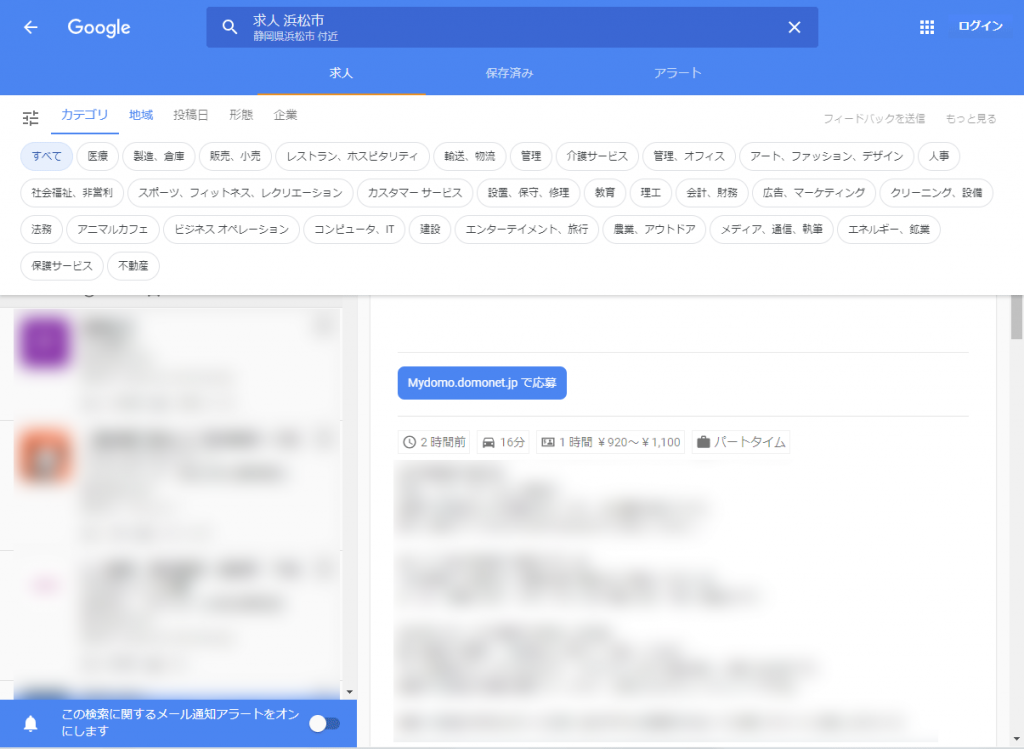Click もっと見る to show more
Viewport: 1024px width, 749px height.
[x=970, y=119]
